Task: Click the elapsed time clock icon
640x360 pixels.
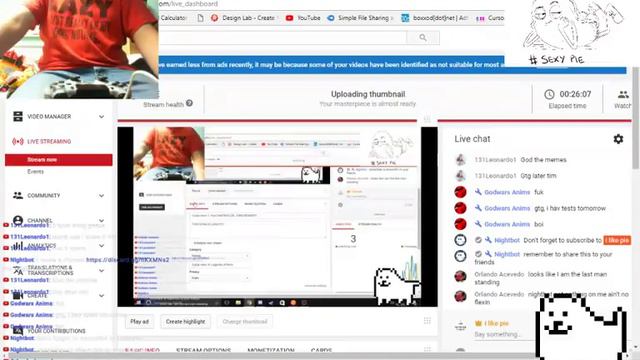Action: [x=549, y=94]
